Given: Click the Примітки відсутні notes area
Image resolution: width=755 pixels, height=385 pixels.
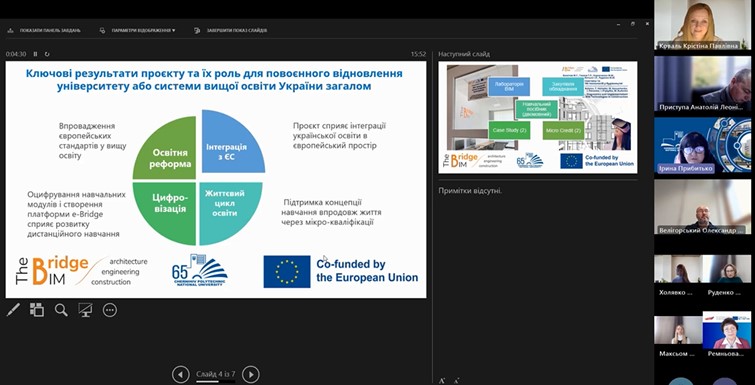Looking at the screenshot, I should click(470, 191).
